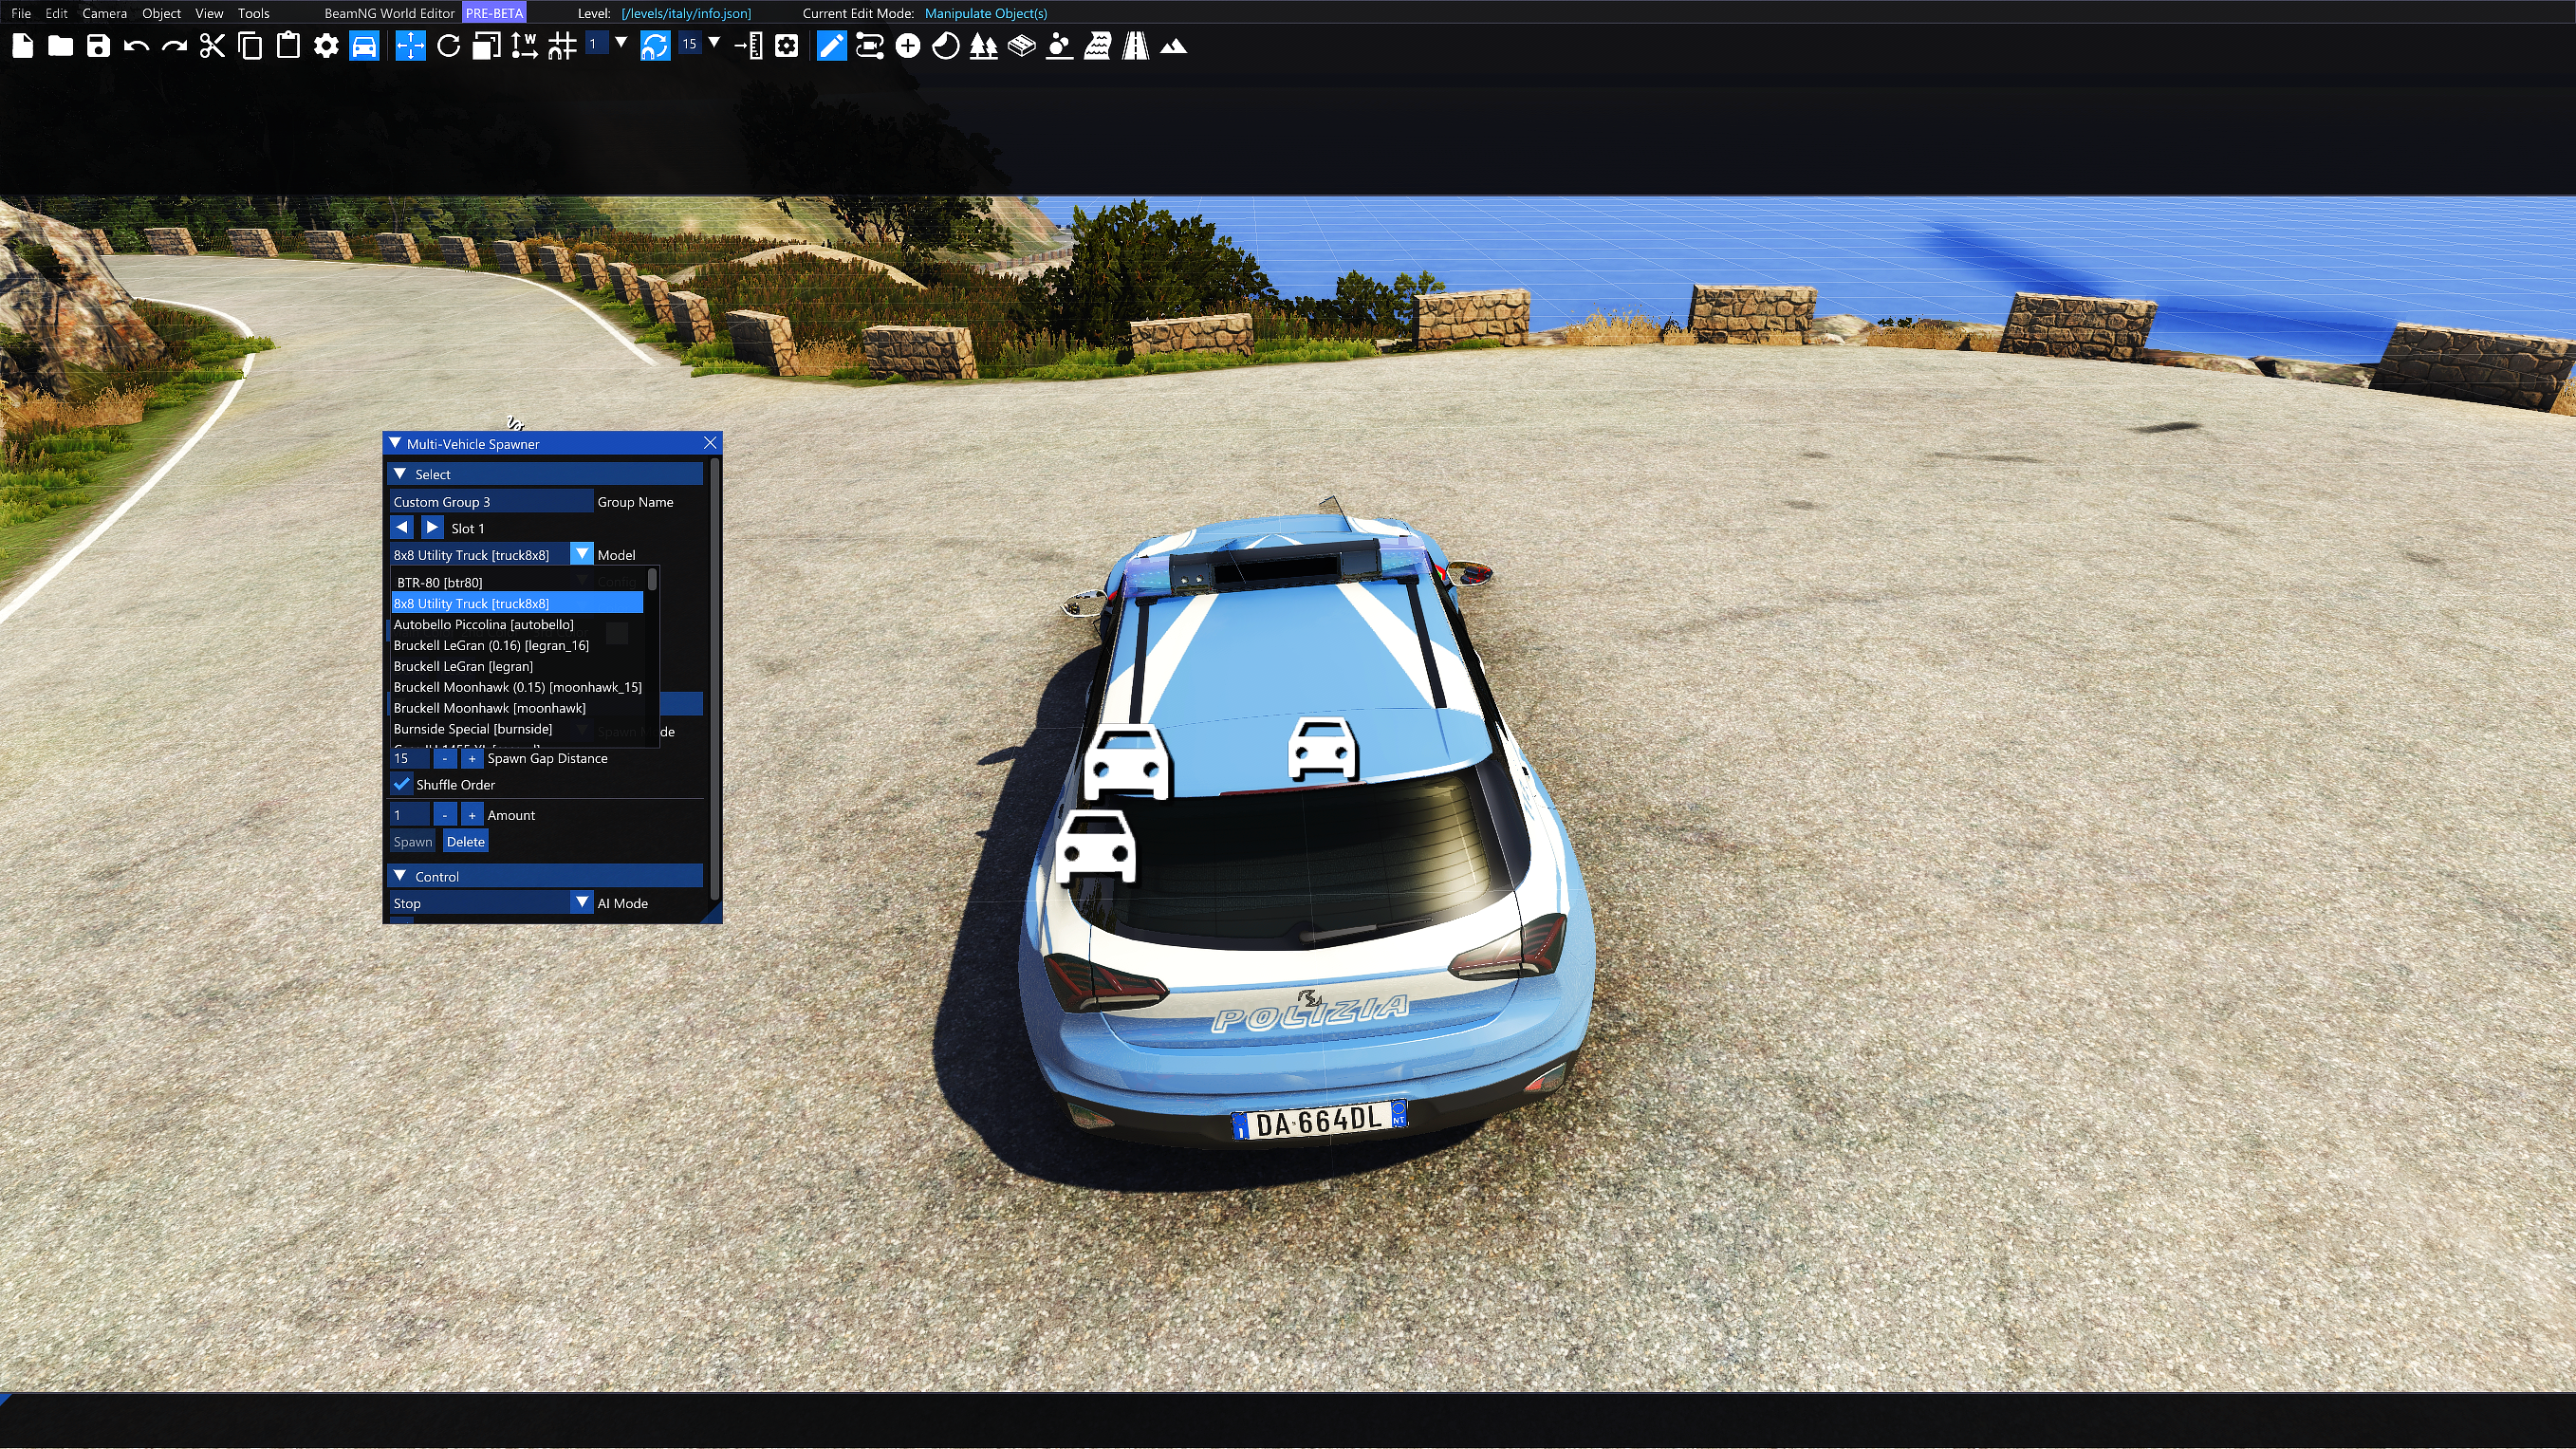Viewport: 2576px width, 1449px height.
Task: Click the Delete button
Action: coord(465,841)
